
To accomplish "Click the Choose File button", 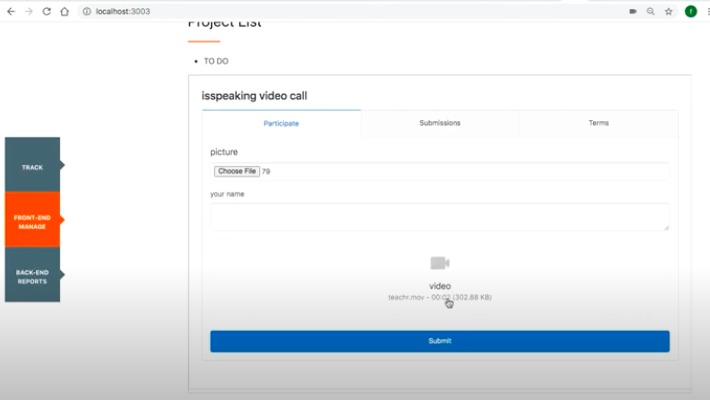I will pos(237,171).
